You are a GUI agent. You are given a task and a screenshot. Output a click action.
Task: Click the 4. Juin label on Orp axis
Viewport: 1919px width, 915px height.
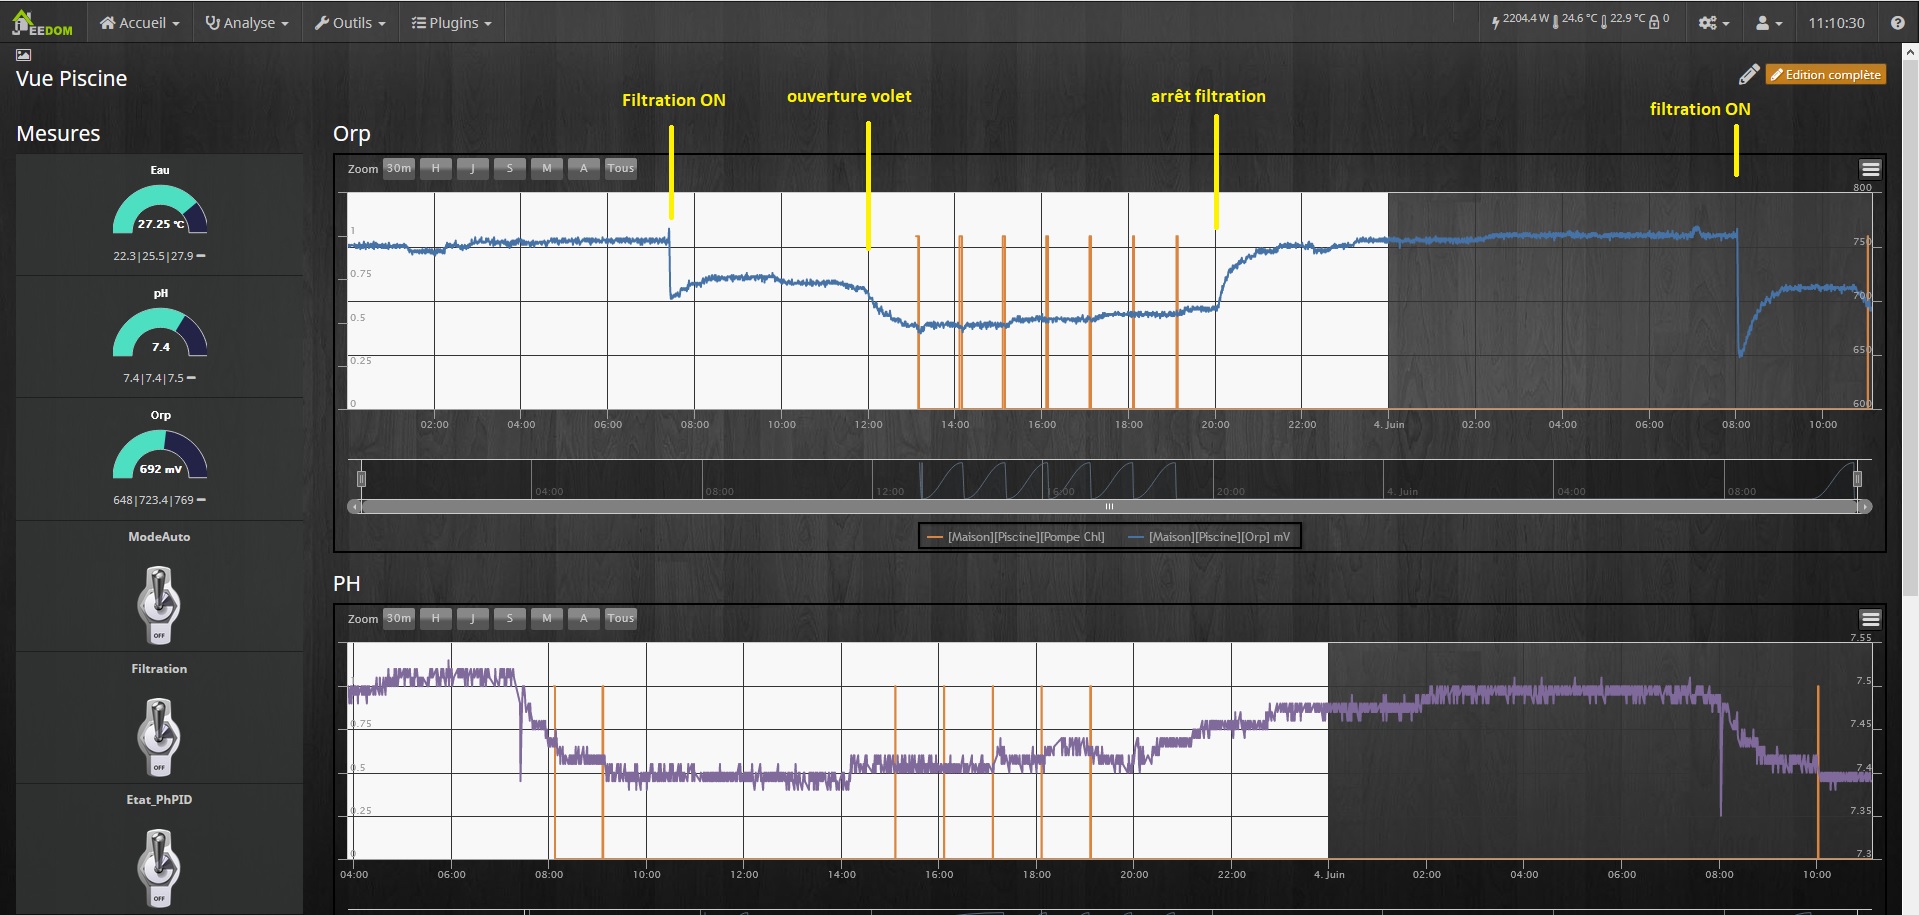[x=1389, y=425]
